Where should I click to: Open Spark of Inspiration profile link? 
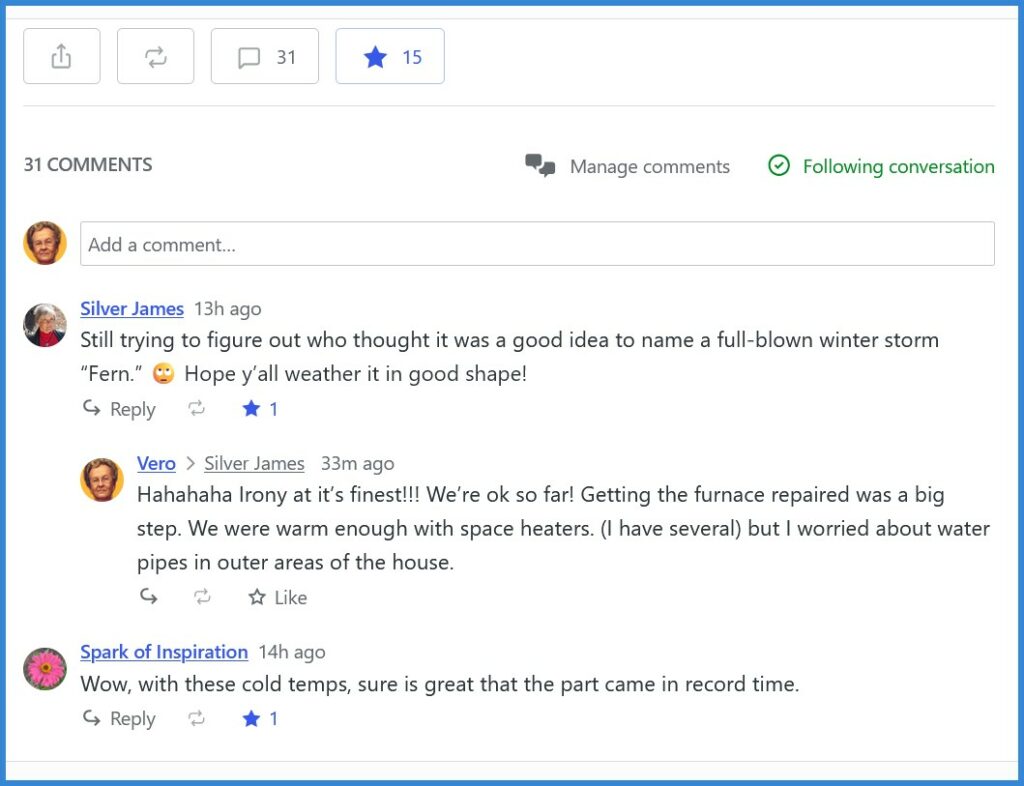point(164,652)
